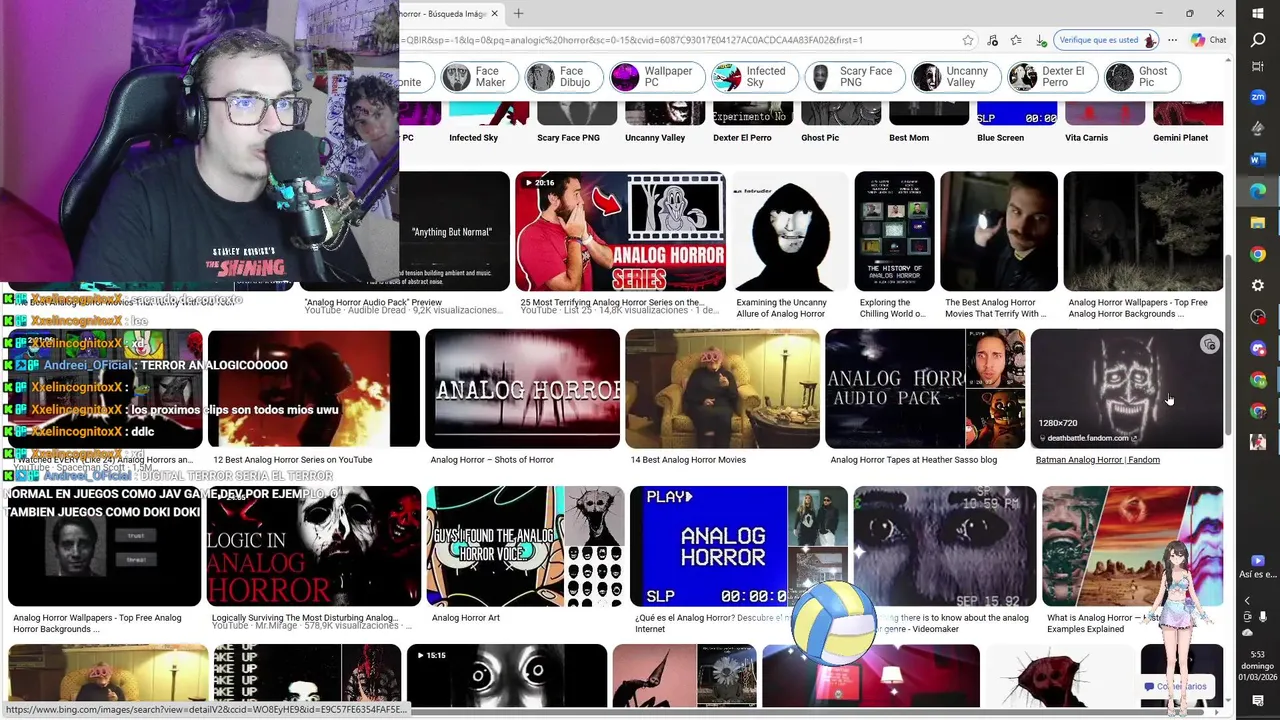The image size is (1280, 720).
Task: Open The History of Analog Horror image
Action: coord(894,231)
